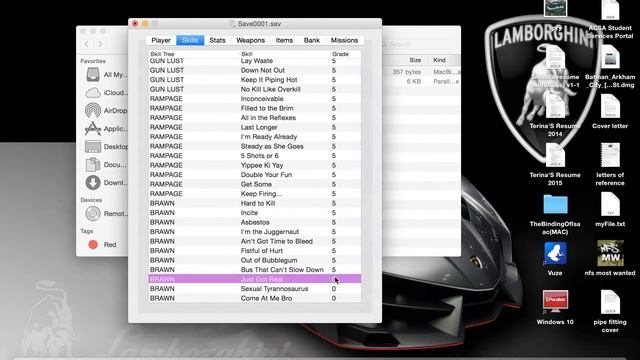The image size is (640, 360).
Task: Go to the Items tab
Action: click(284, 40)
